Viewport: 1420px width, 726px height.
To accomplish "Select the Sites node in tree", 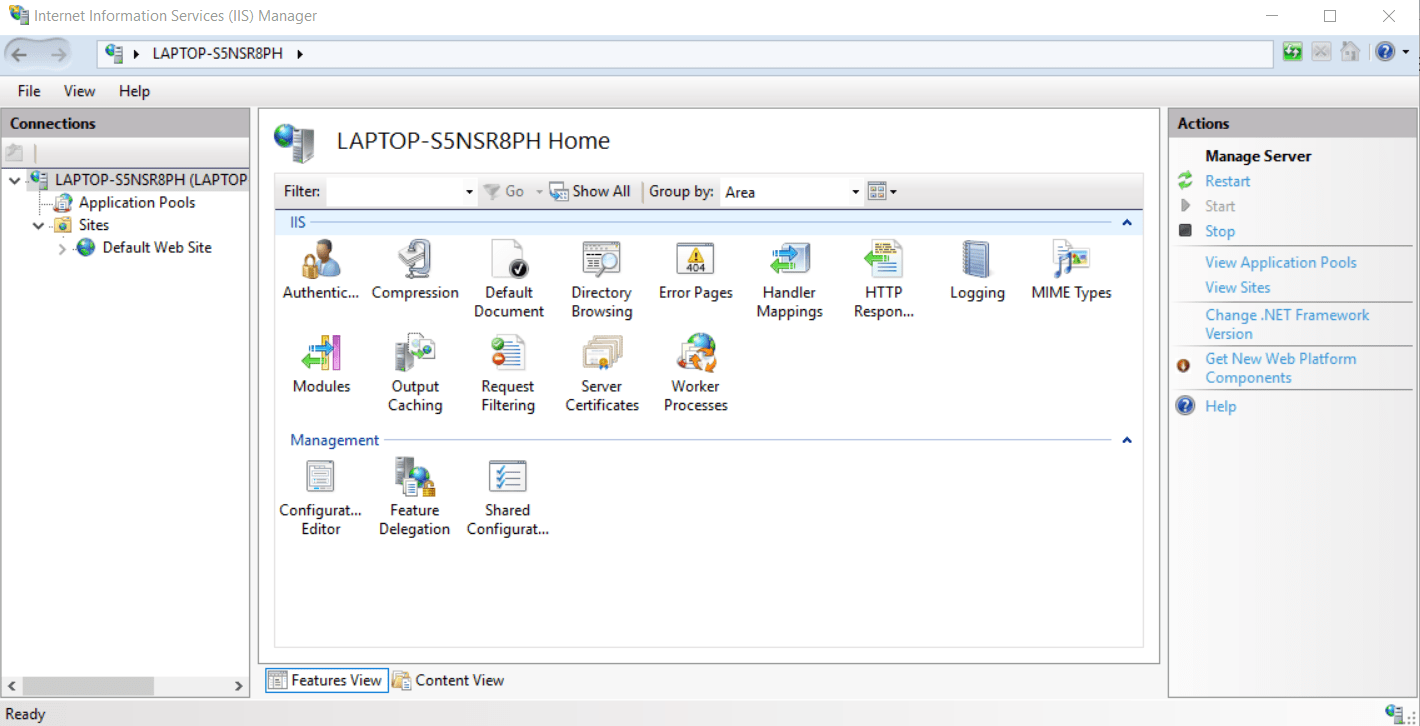I will pos(94,225).
